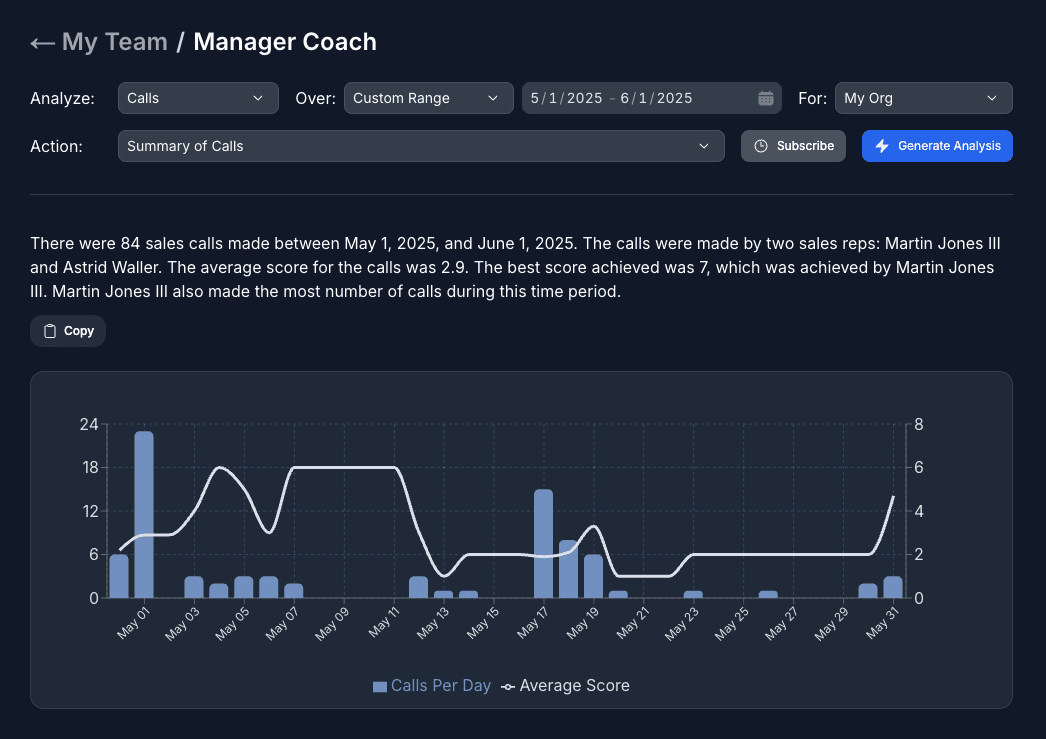Open the For My Org dropdown
The height and width of the screenshot is (739, 1046).
(x=923, y=98)
